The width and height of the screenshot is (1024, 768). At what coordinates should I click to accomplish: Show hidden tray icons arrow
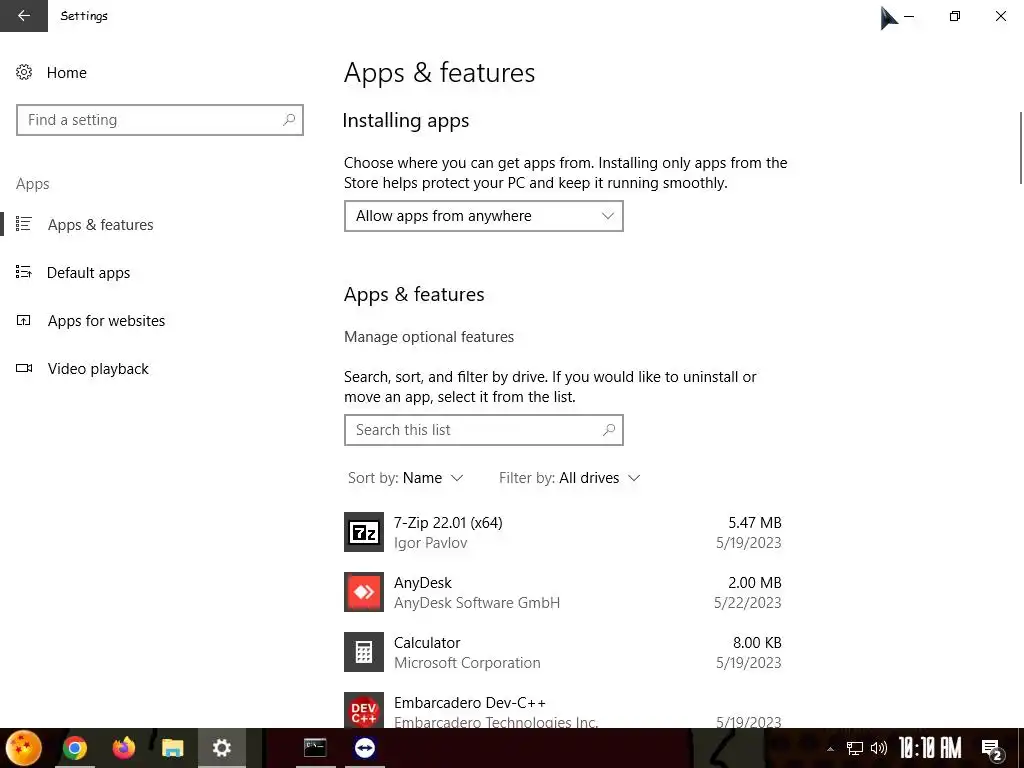[x=830, y=749]
